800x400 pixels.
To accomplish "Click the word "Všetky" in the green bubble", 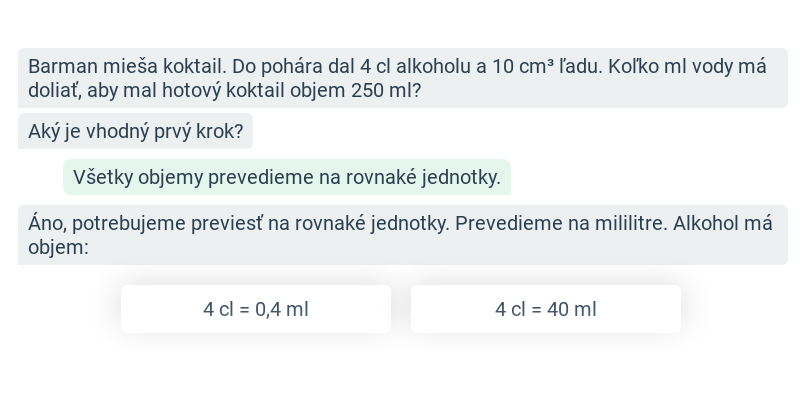I will click(x=103, y=178).
